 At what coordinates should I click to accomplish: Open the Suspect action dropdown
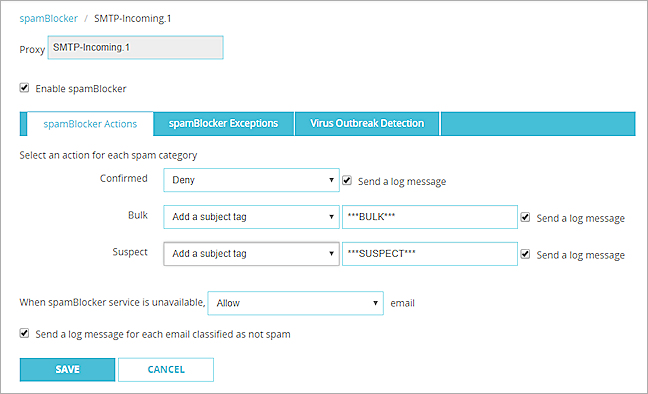(x=251, y=253)
